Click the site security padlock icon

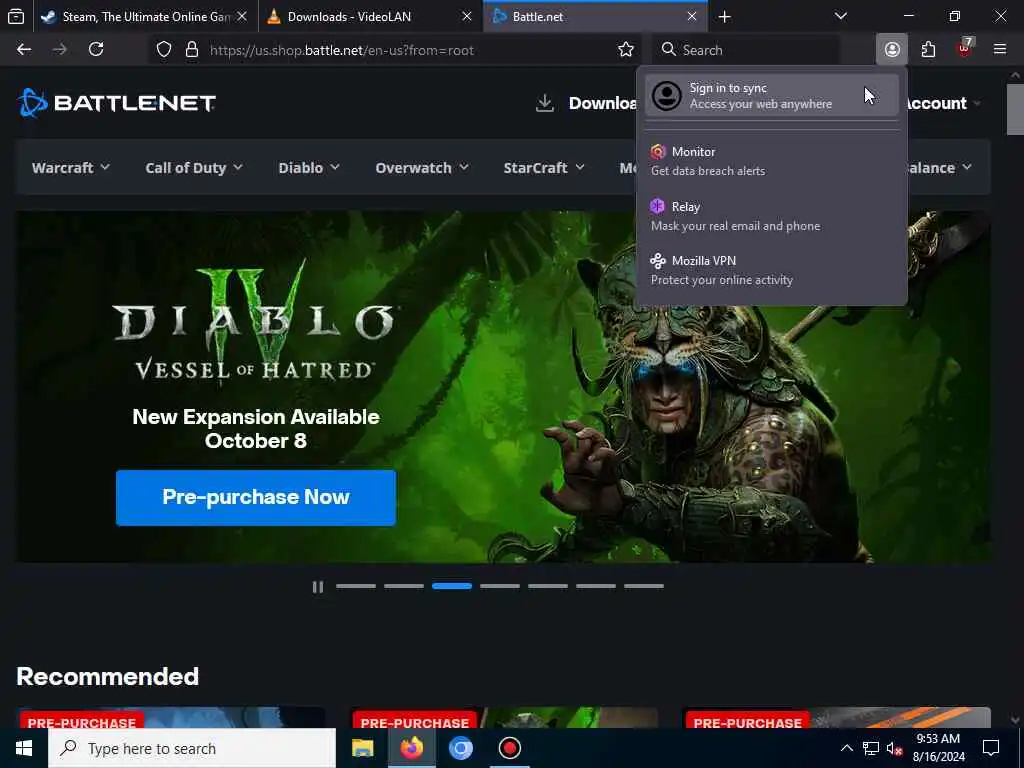191,50
